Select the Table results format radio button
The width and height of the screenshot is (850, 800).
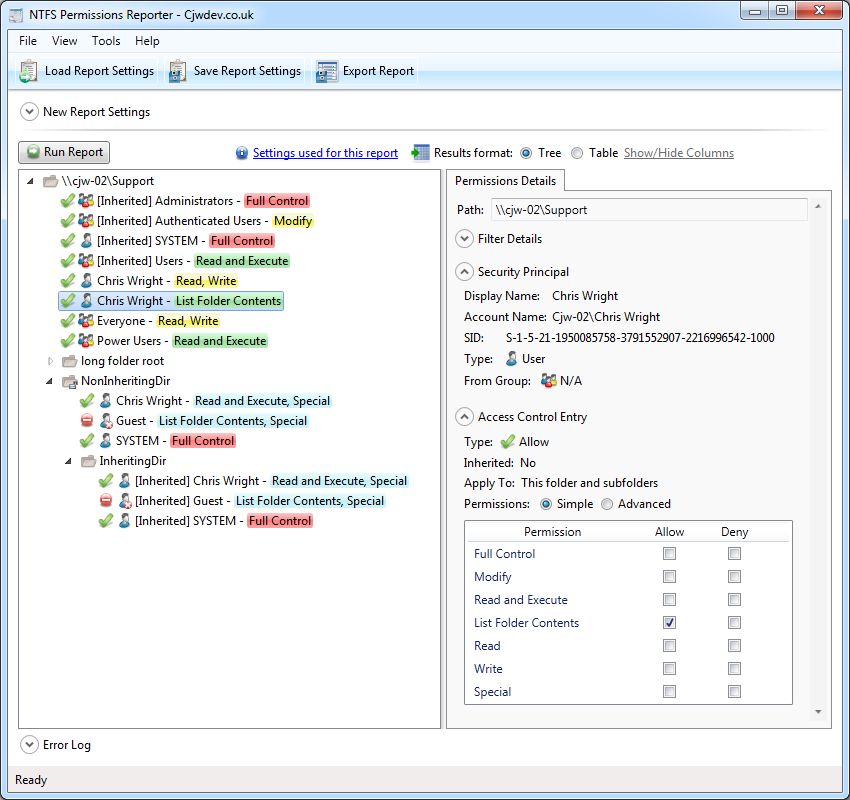577,153
